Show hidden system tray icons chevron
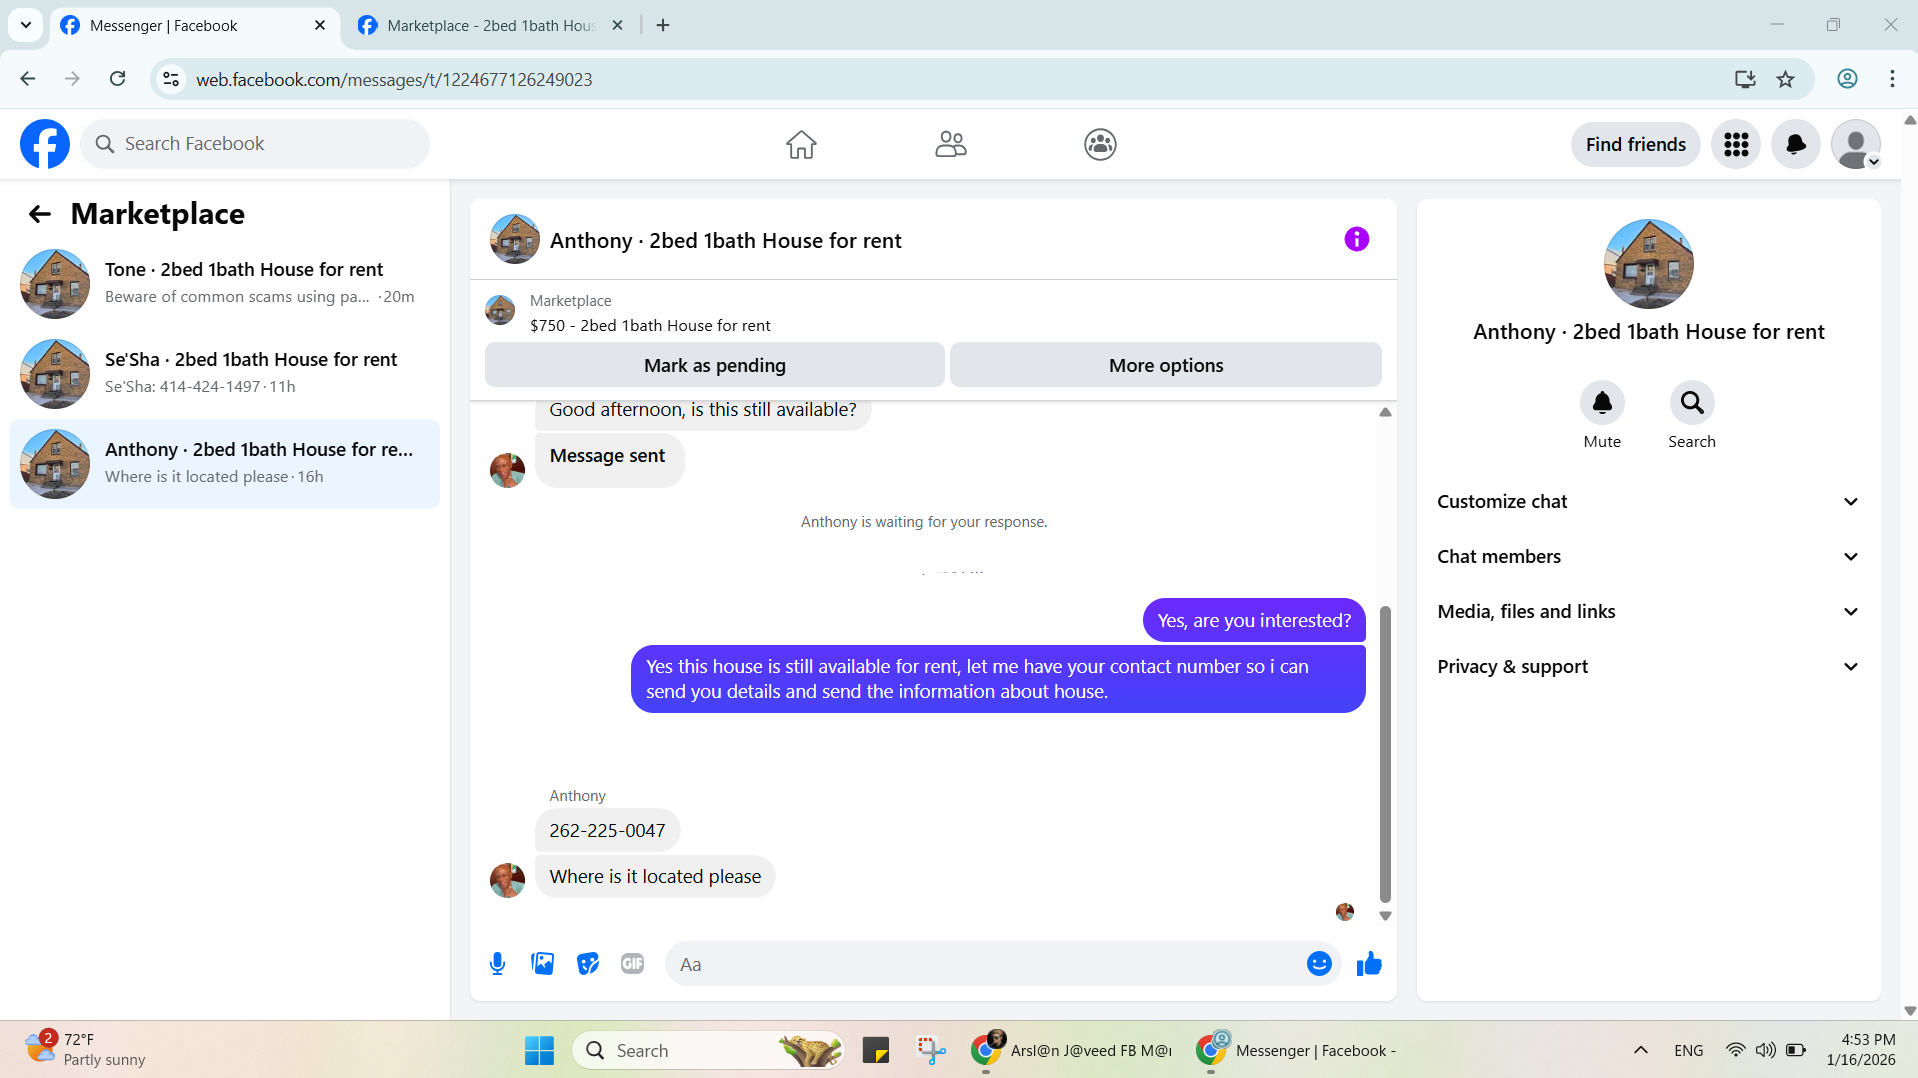Viewport: 1918px width, 1078px height. pos(1641,1050)
